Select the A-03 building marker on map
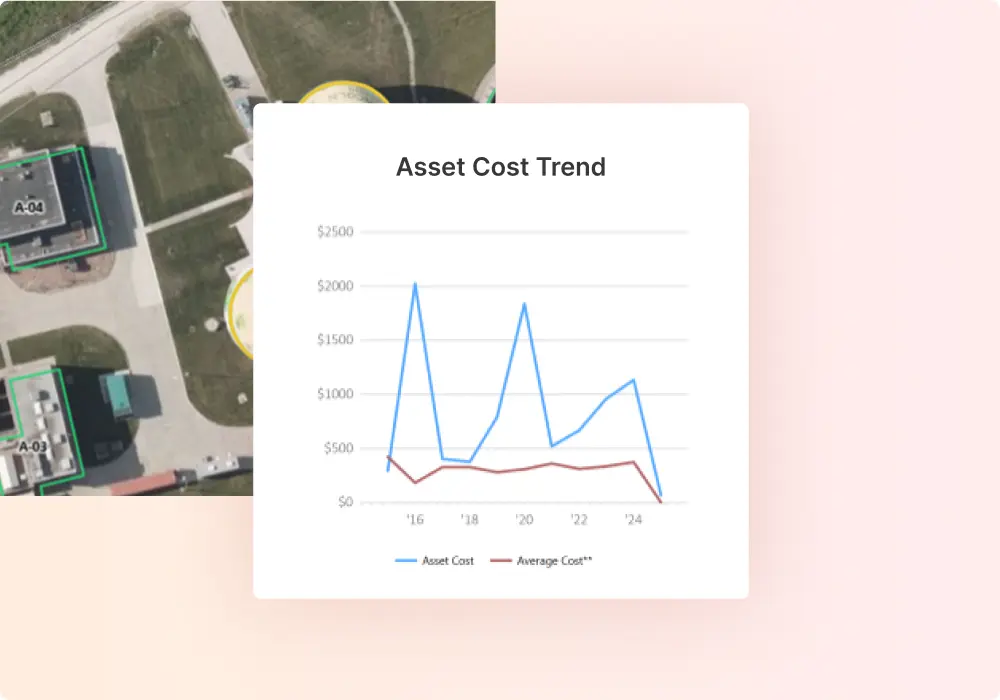 click(33, 447)
